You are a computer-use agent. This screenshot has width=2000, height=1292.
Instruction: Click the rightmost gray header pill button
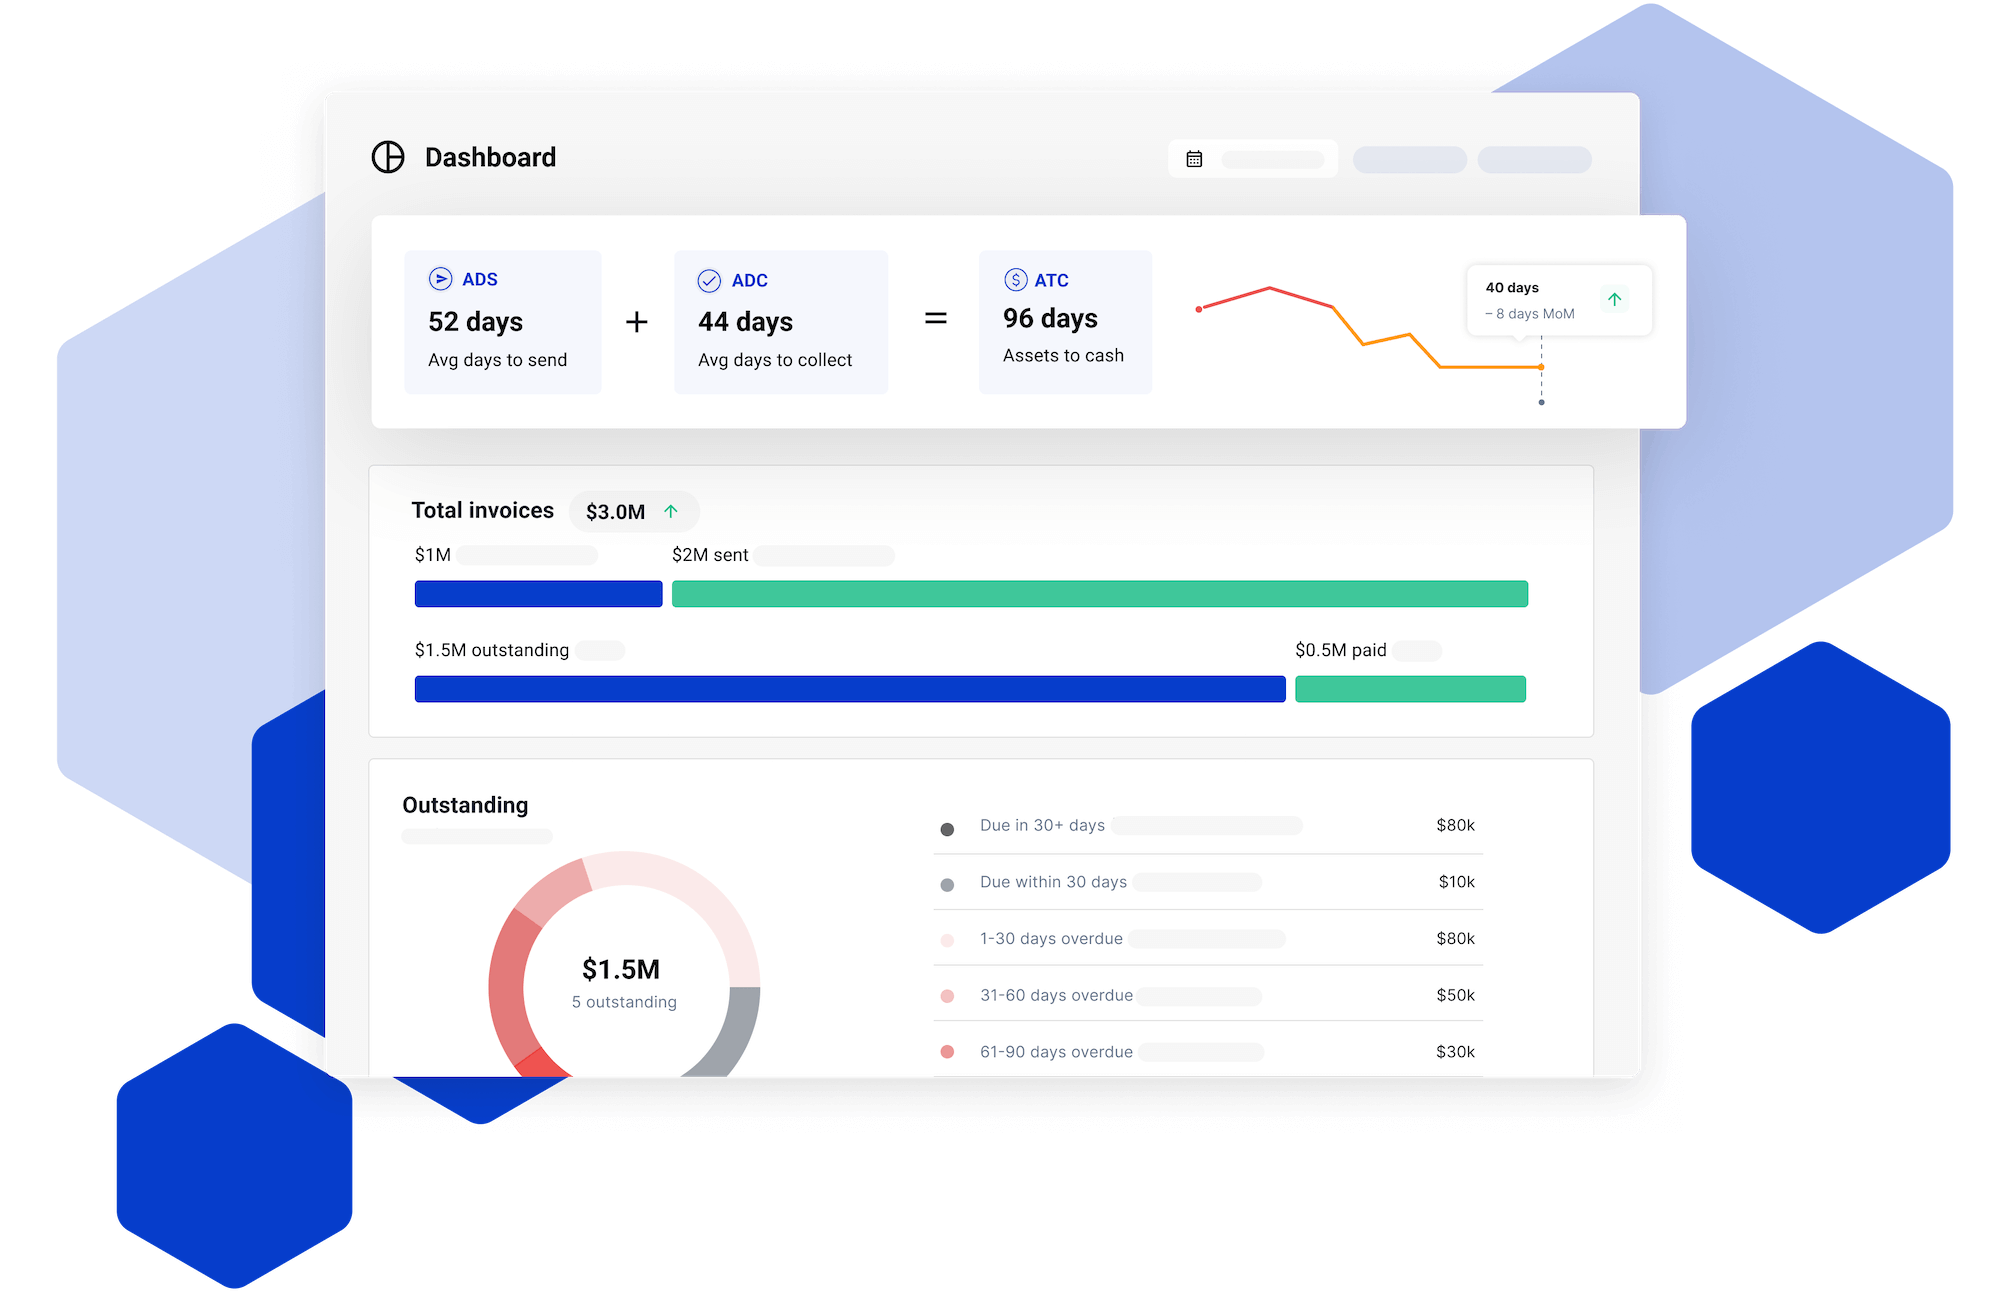coord(1534,160)
